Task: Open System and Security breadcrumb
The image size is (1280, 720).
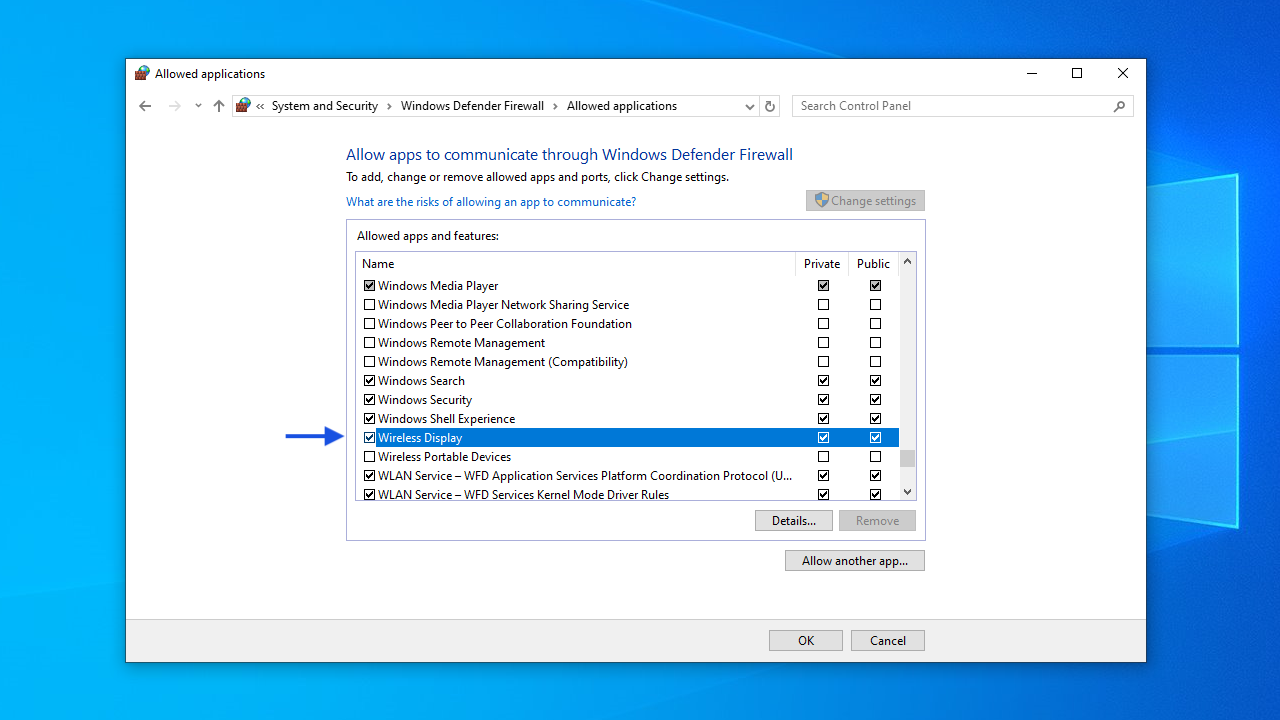Action: [x=325, y=106]
